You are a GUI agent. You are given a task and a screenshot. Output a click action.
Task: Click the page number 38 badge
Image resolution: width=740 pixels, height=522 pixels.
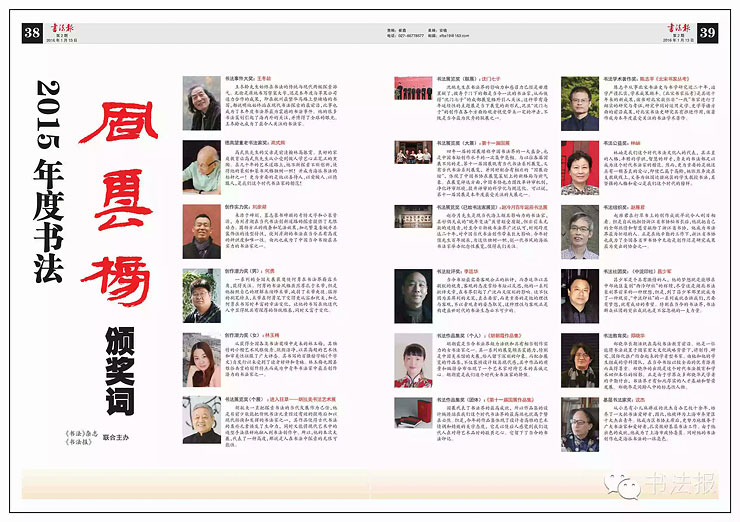point(31,33)
